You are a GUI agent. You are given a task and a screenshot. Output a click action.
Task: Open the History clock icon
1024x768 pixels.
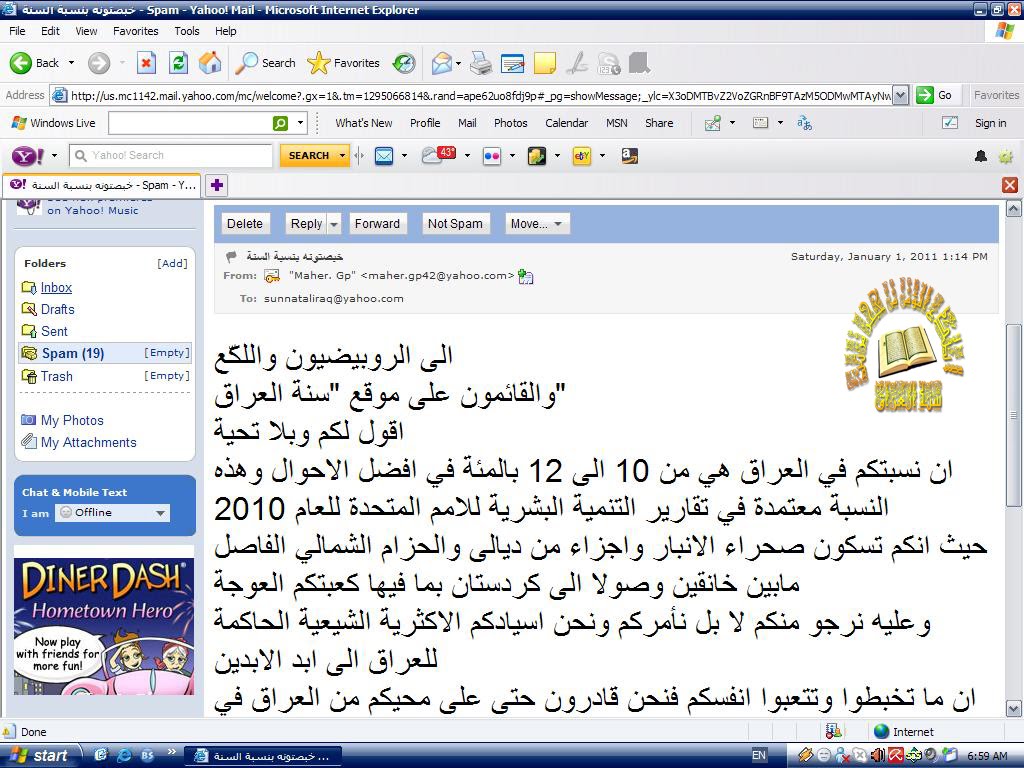tap(404, 63)
